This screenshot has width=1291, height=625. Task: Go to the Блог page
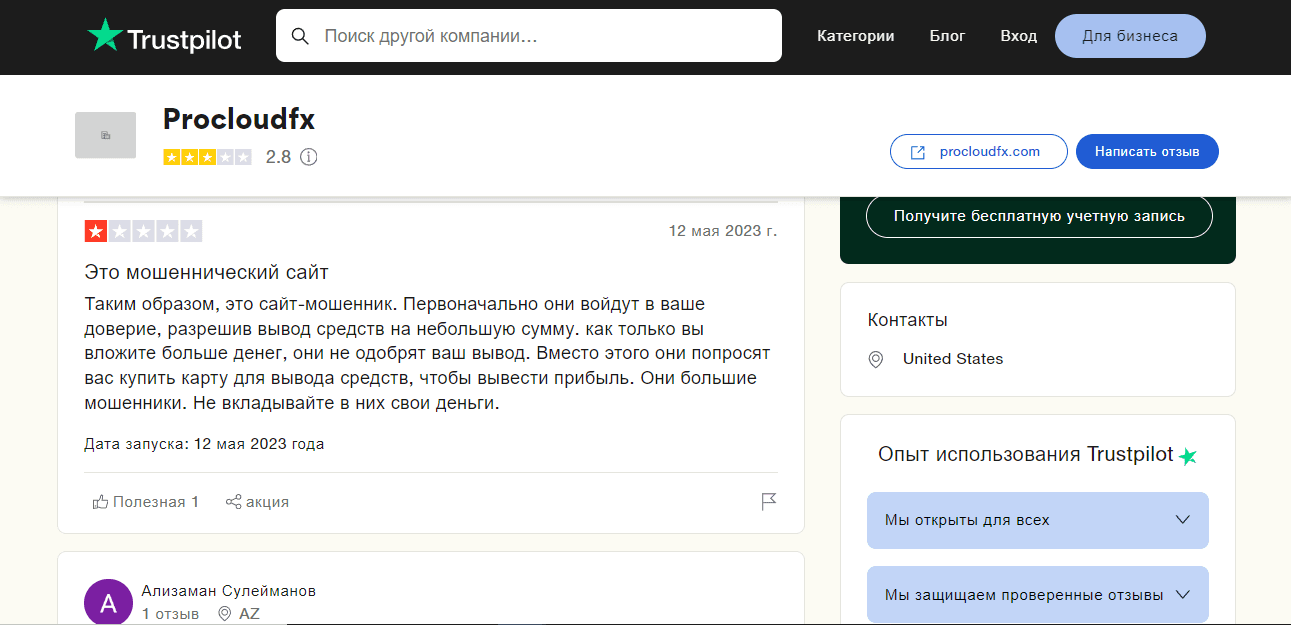point(947,36)
